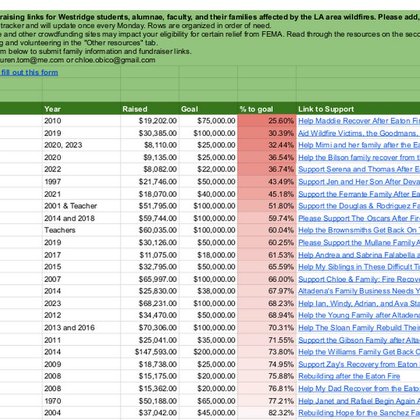
Task: Open Please Support the Mullane Family link
Action: point(359,243)
